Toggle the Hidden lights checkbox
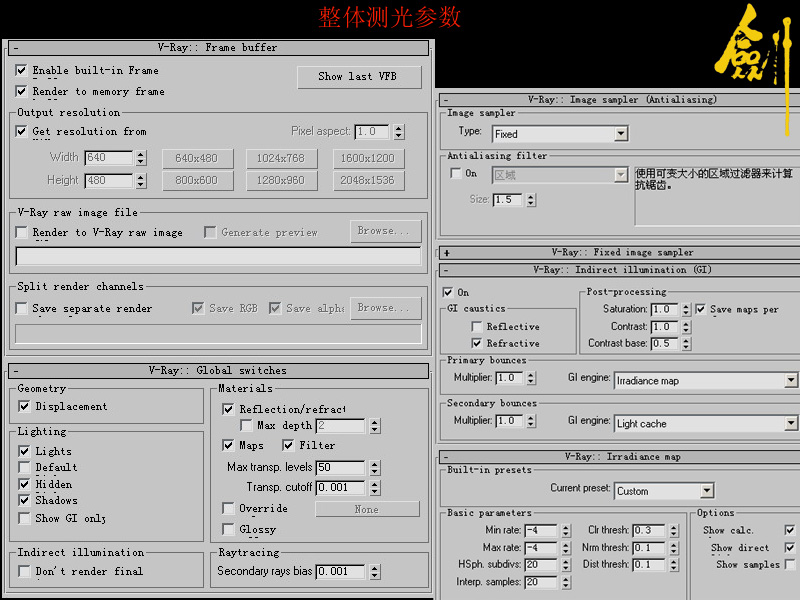This screenshot has height=600, width=800. point(25,484)
